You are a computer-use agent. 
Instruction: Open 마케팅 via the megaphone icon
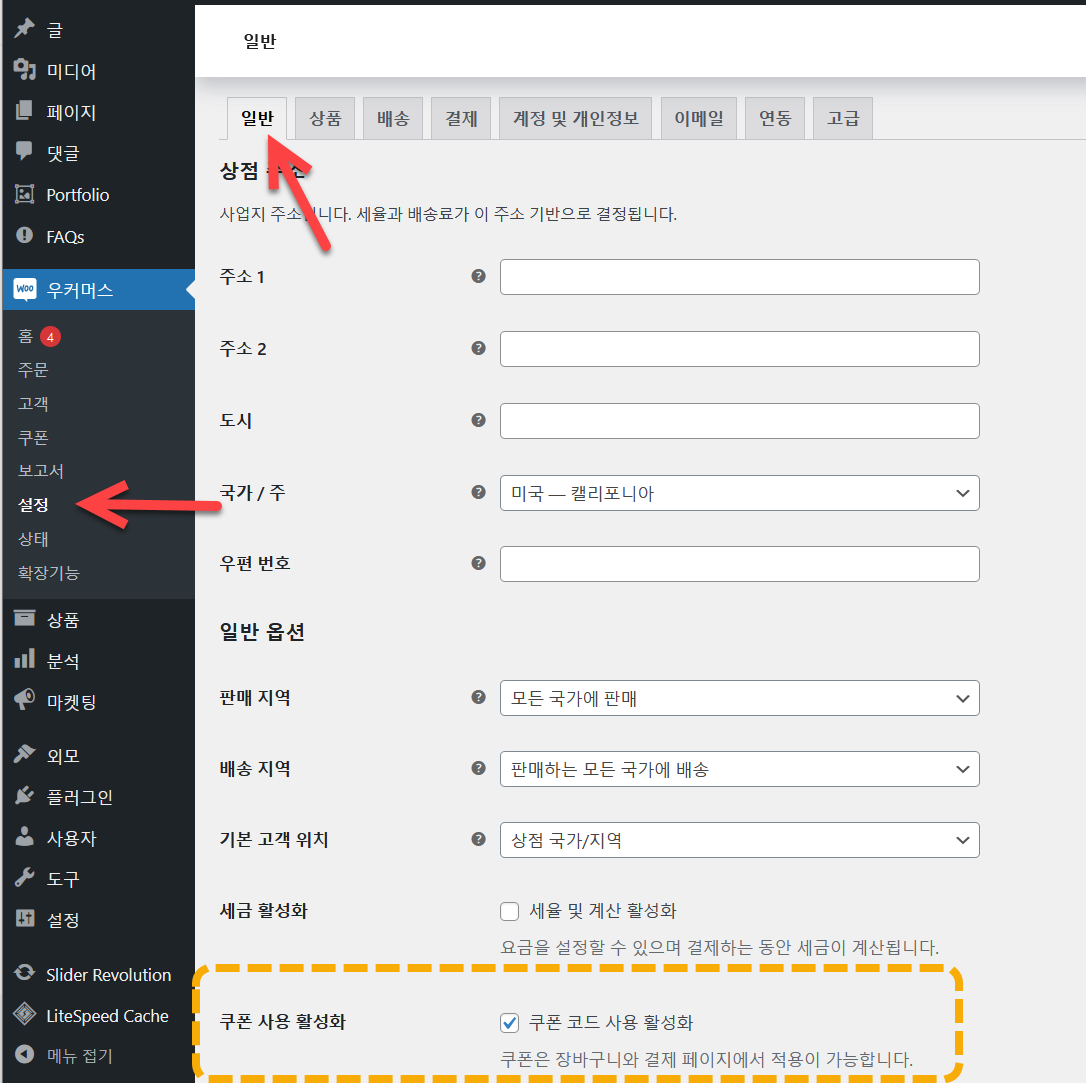(26, 701)
